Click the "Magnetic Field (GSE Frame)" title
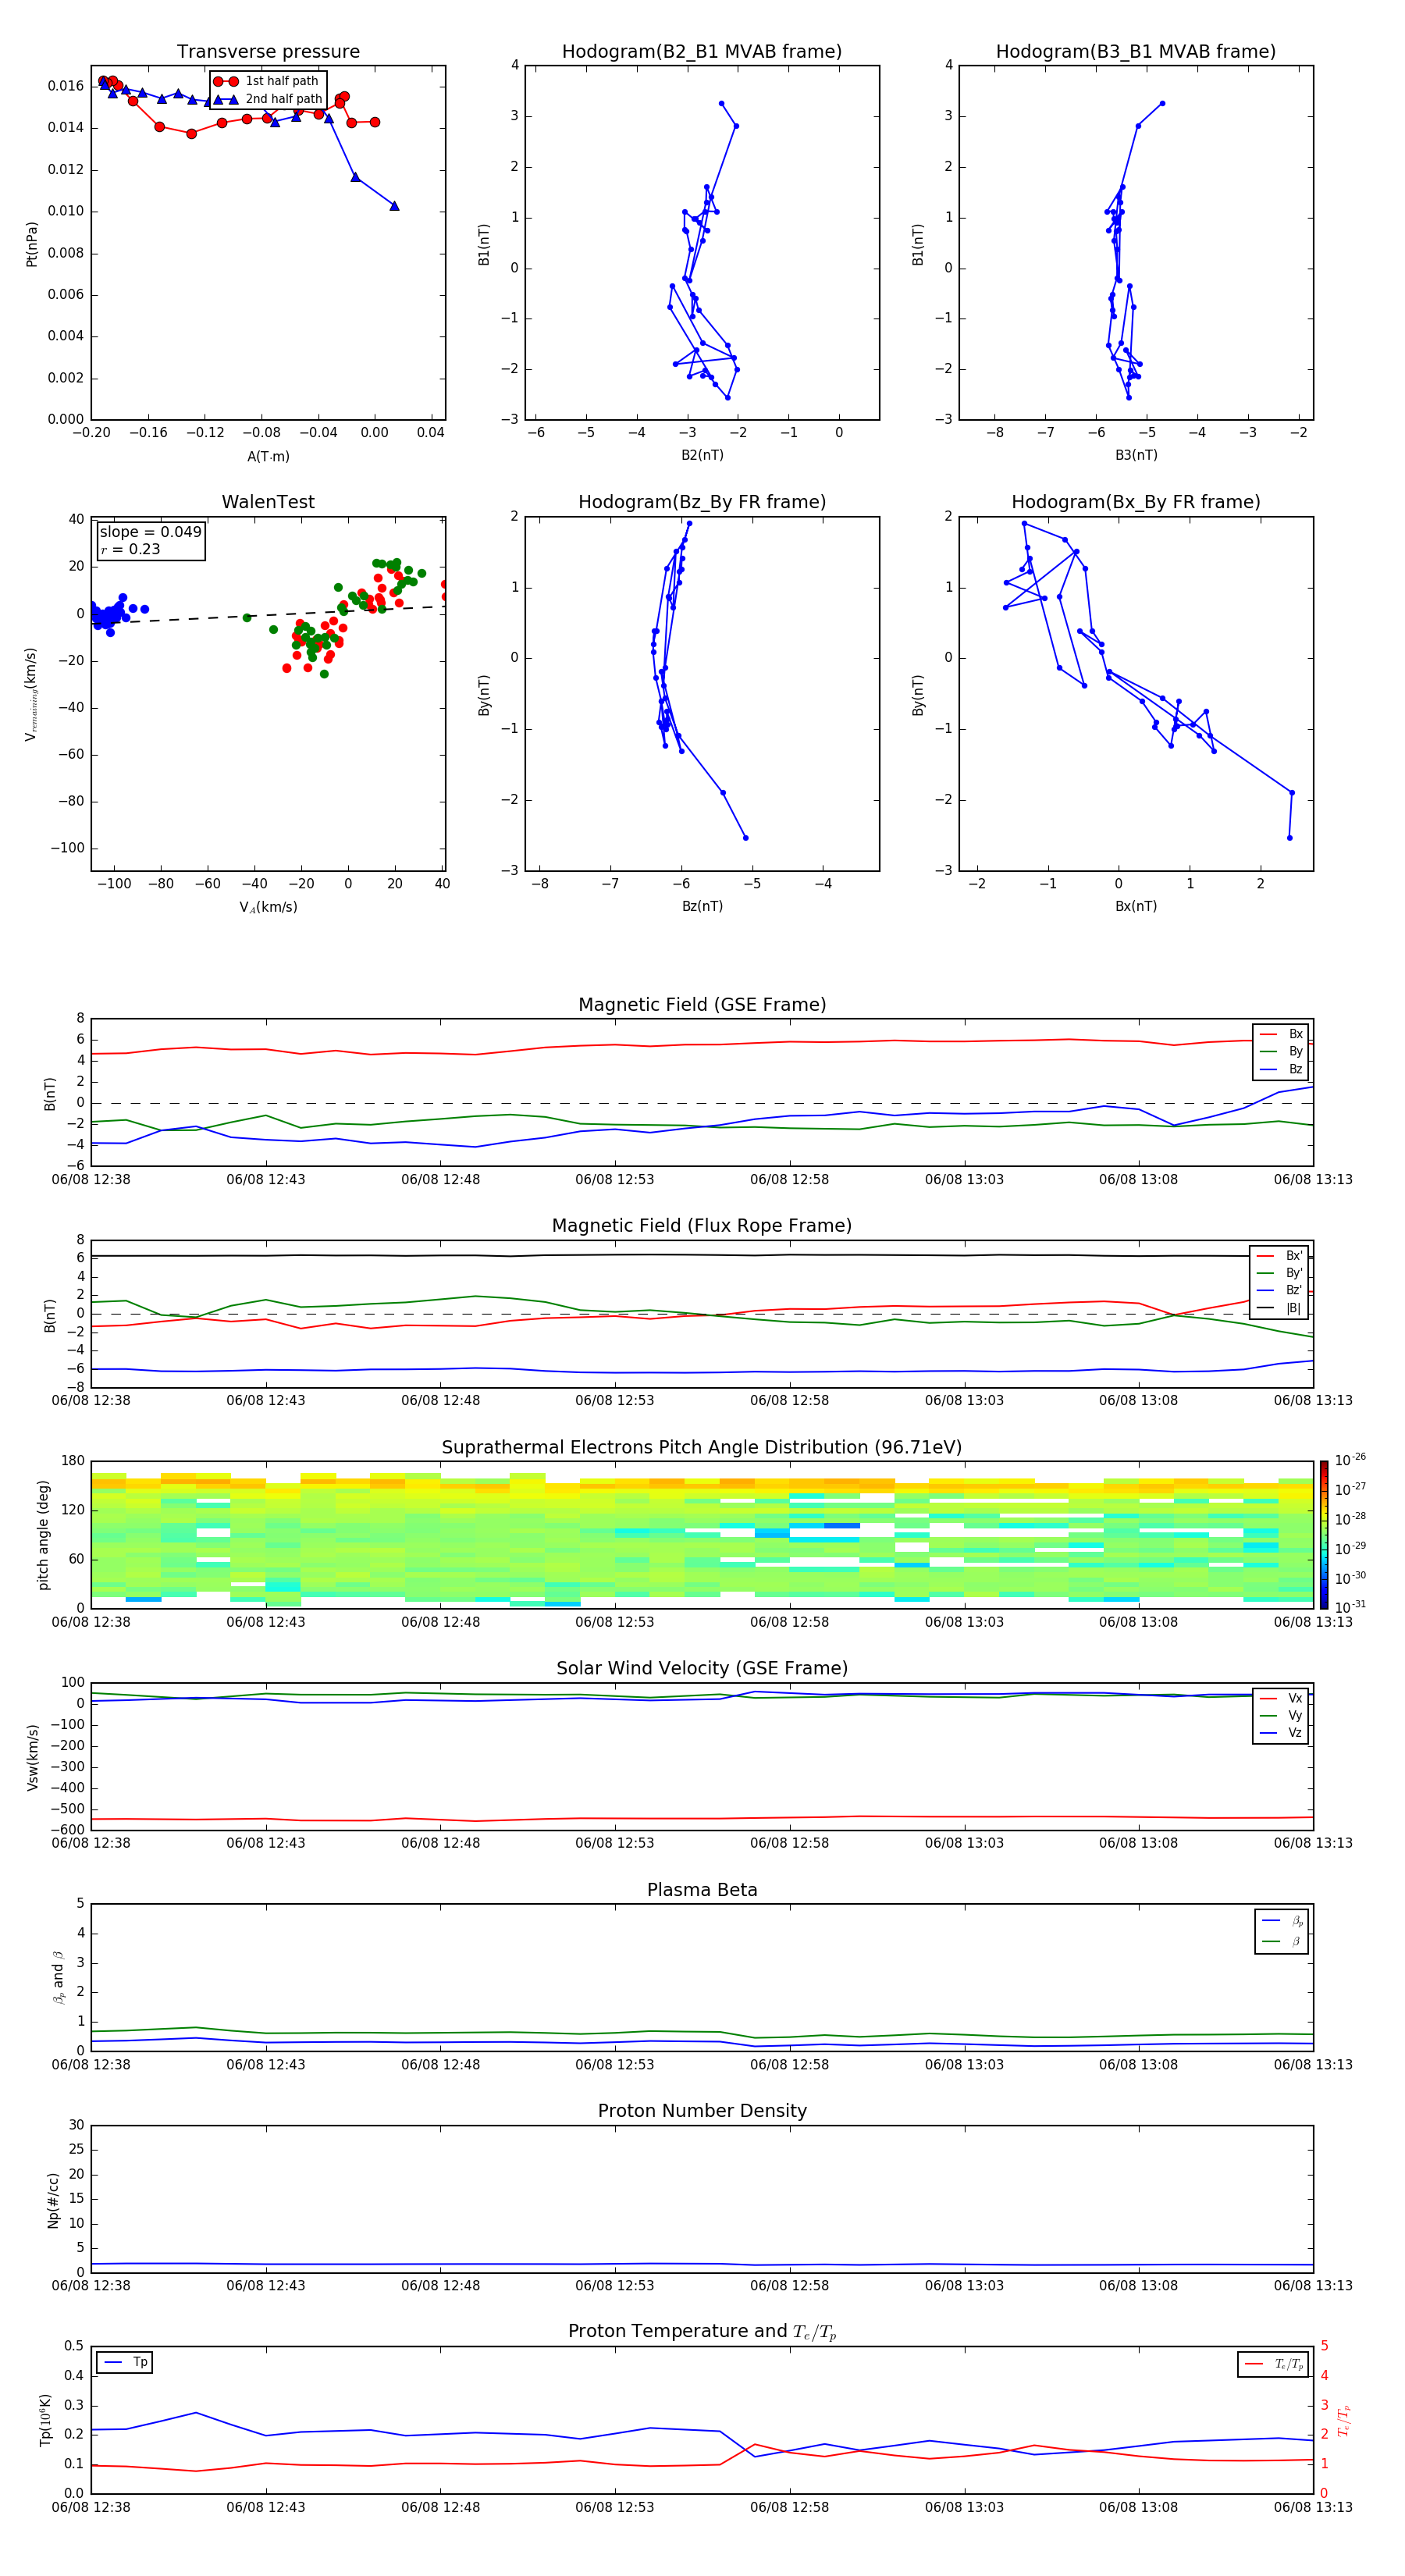Screen dimensions: 1405x2576 (702, 1005)
